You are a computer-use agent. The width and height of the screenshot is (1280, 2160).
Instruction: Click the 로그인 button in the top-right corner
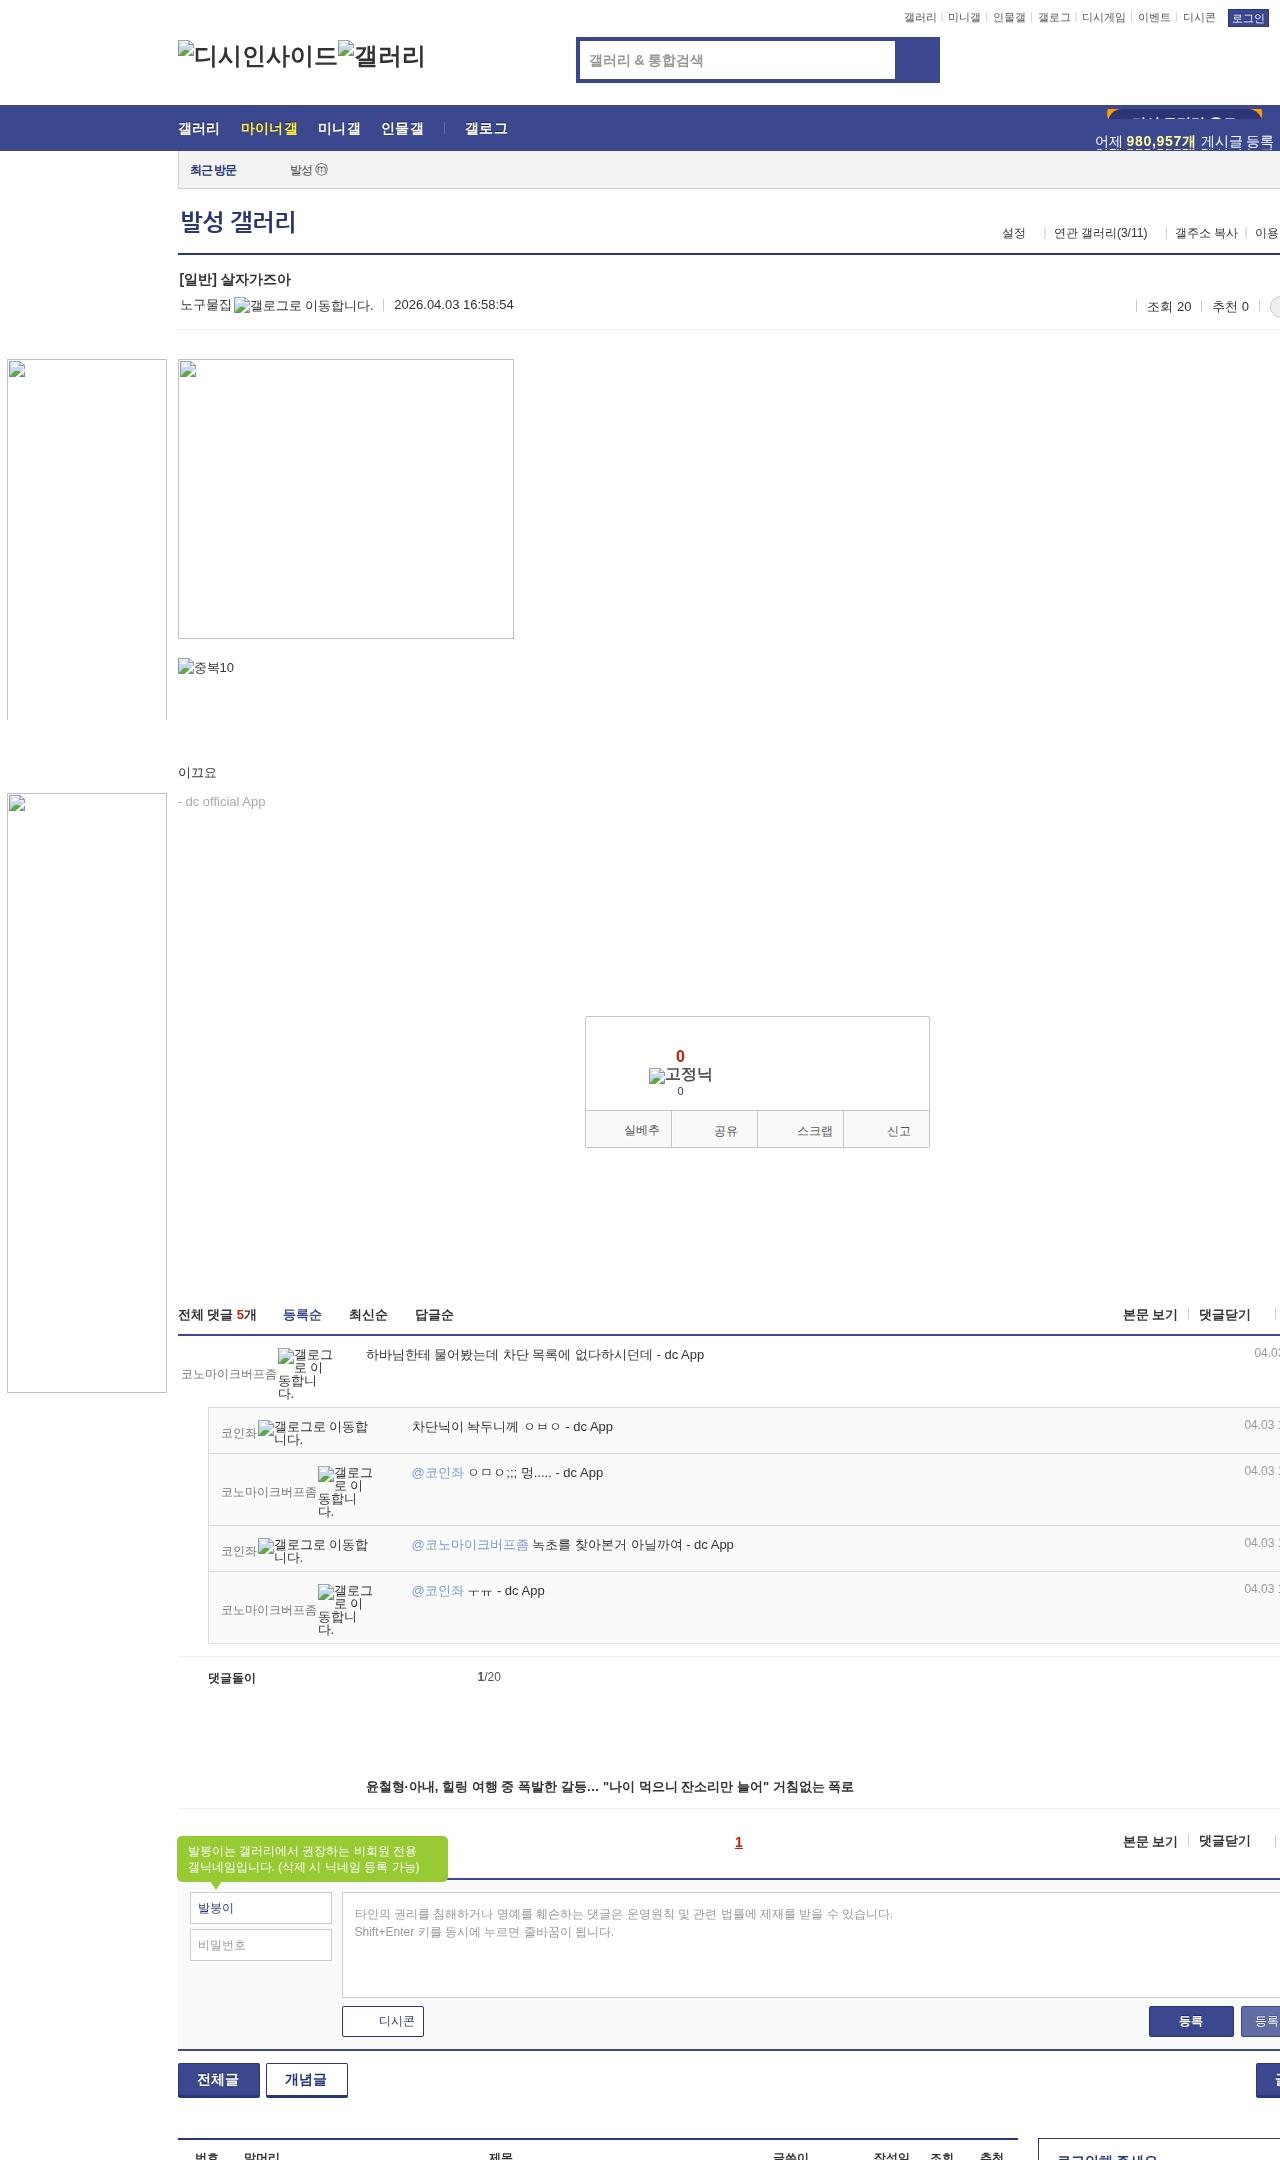(x=1248, y=18)
